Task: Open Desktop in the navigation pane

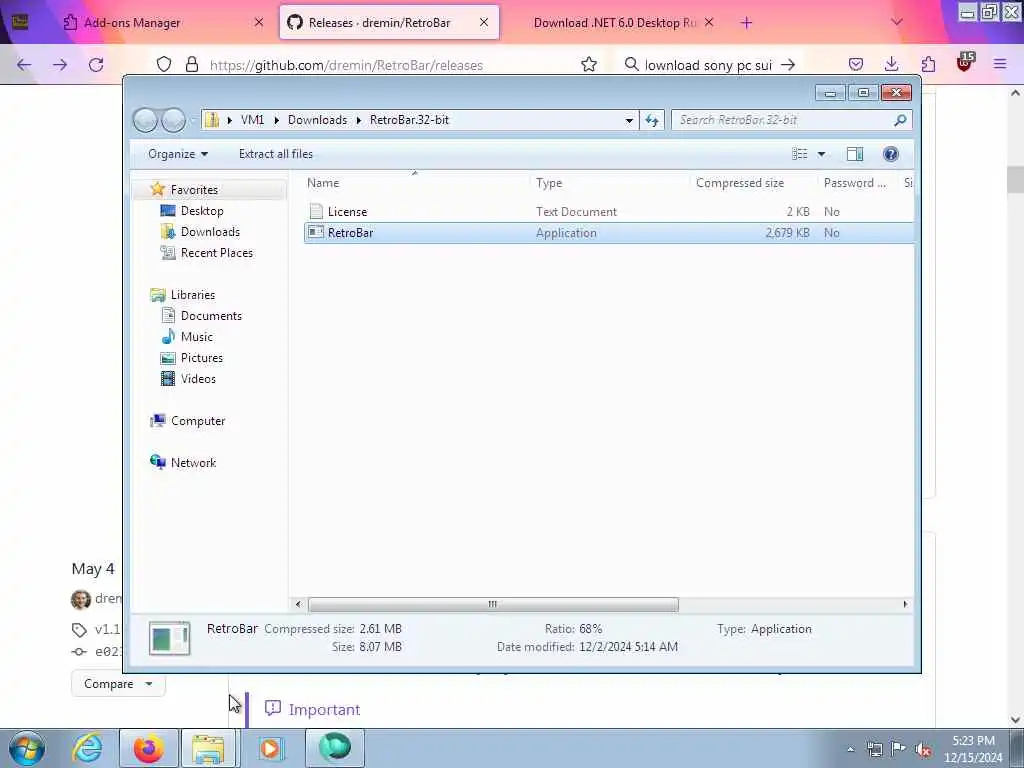Action: [202, 211]
